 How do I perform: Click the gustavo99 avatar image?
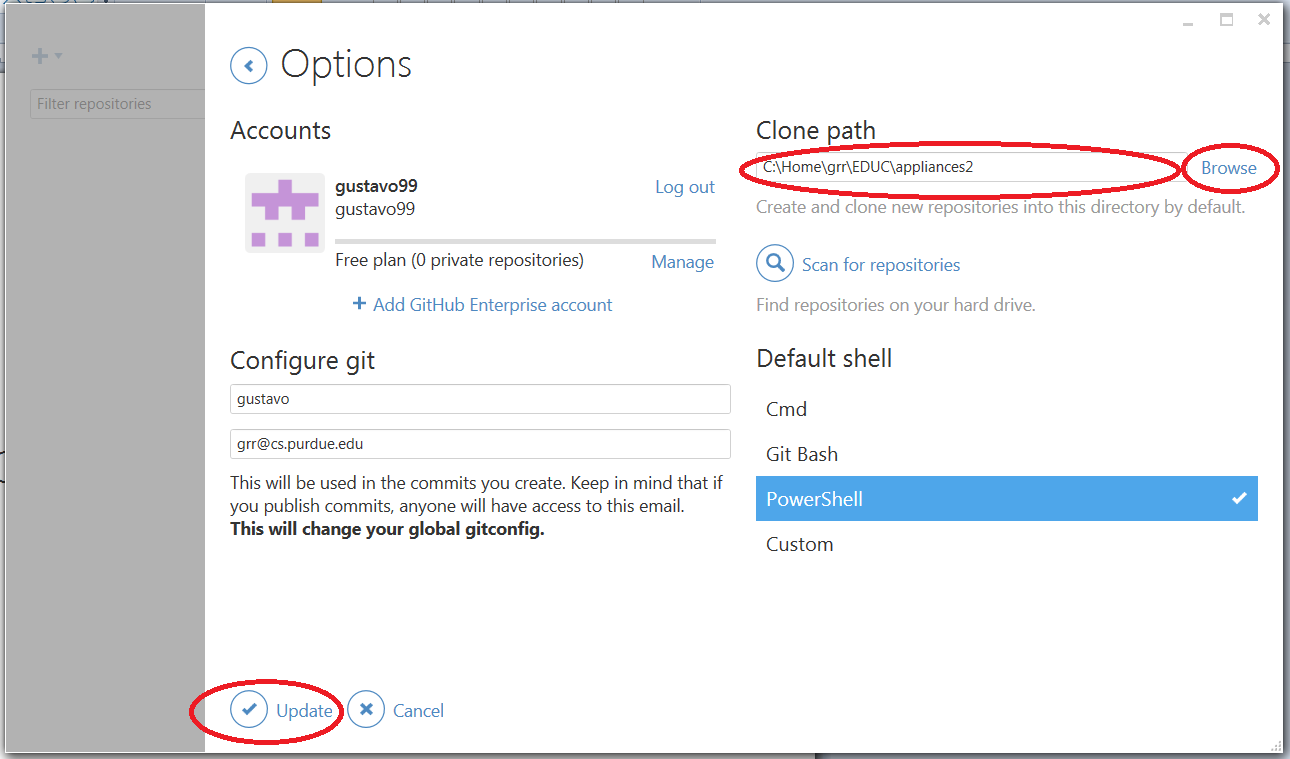(x=285, y=213)
